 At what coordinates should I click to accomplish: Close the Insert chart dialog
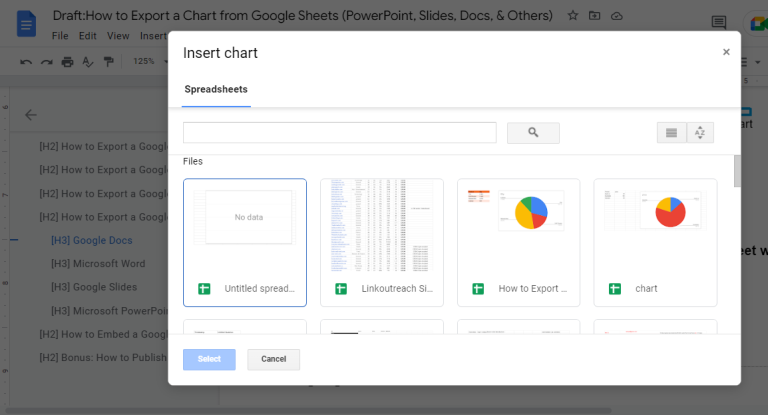pos(726,52)
